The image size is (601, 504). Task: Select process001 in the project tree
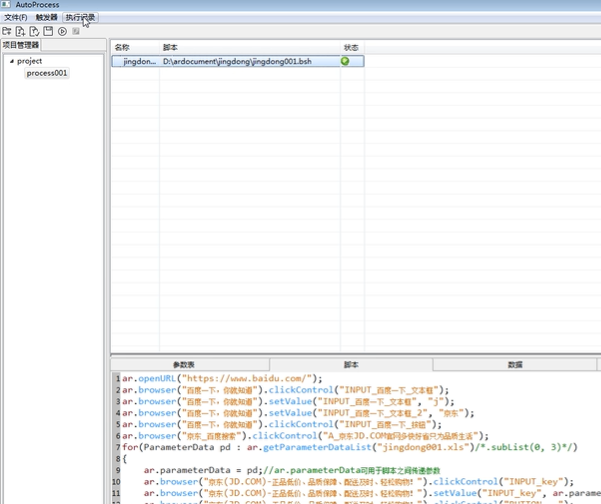click(47, 73)
